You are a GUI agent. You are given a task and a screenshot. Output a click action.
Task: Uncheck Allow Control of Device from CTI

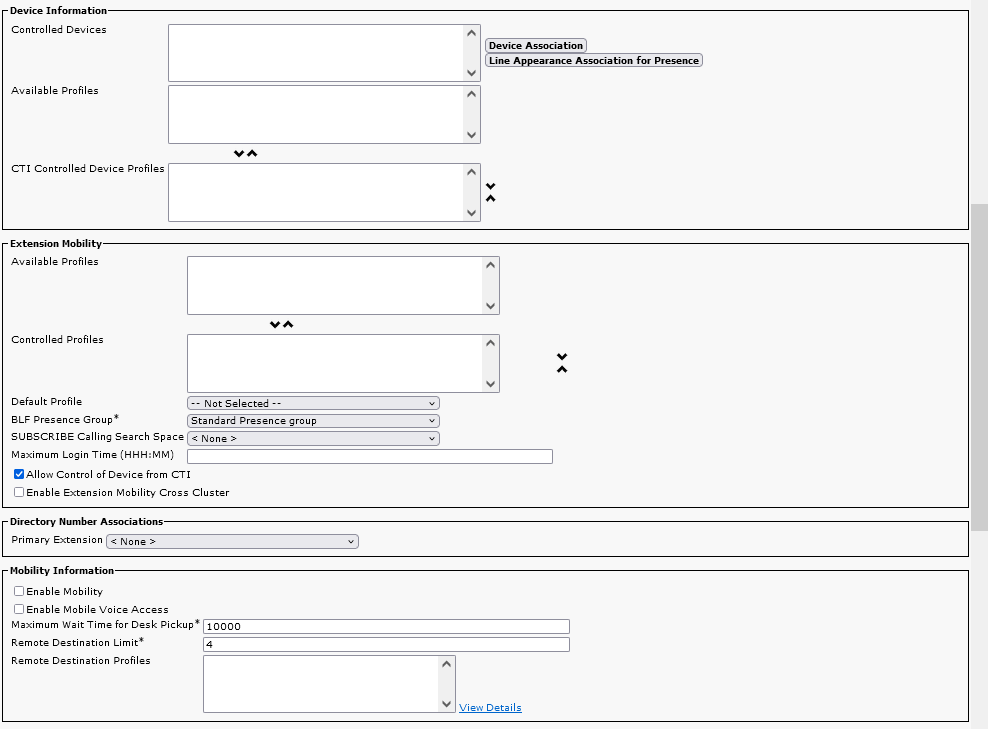coord(19,475)
